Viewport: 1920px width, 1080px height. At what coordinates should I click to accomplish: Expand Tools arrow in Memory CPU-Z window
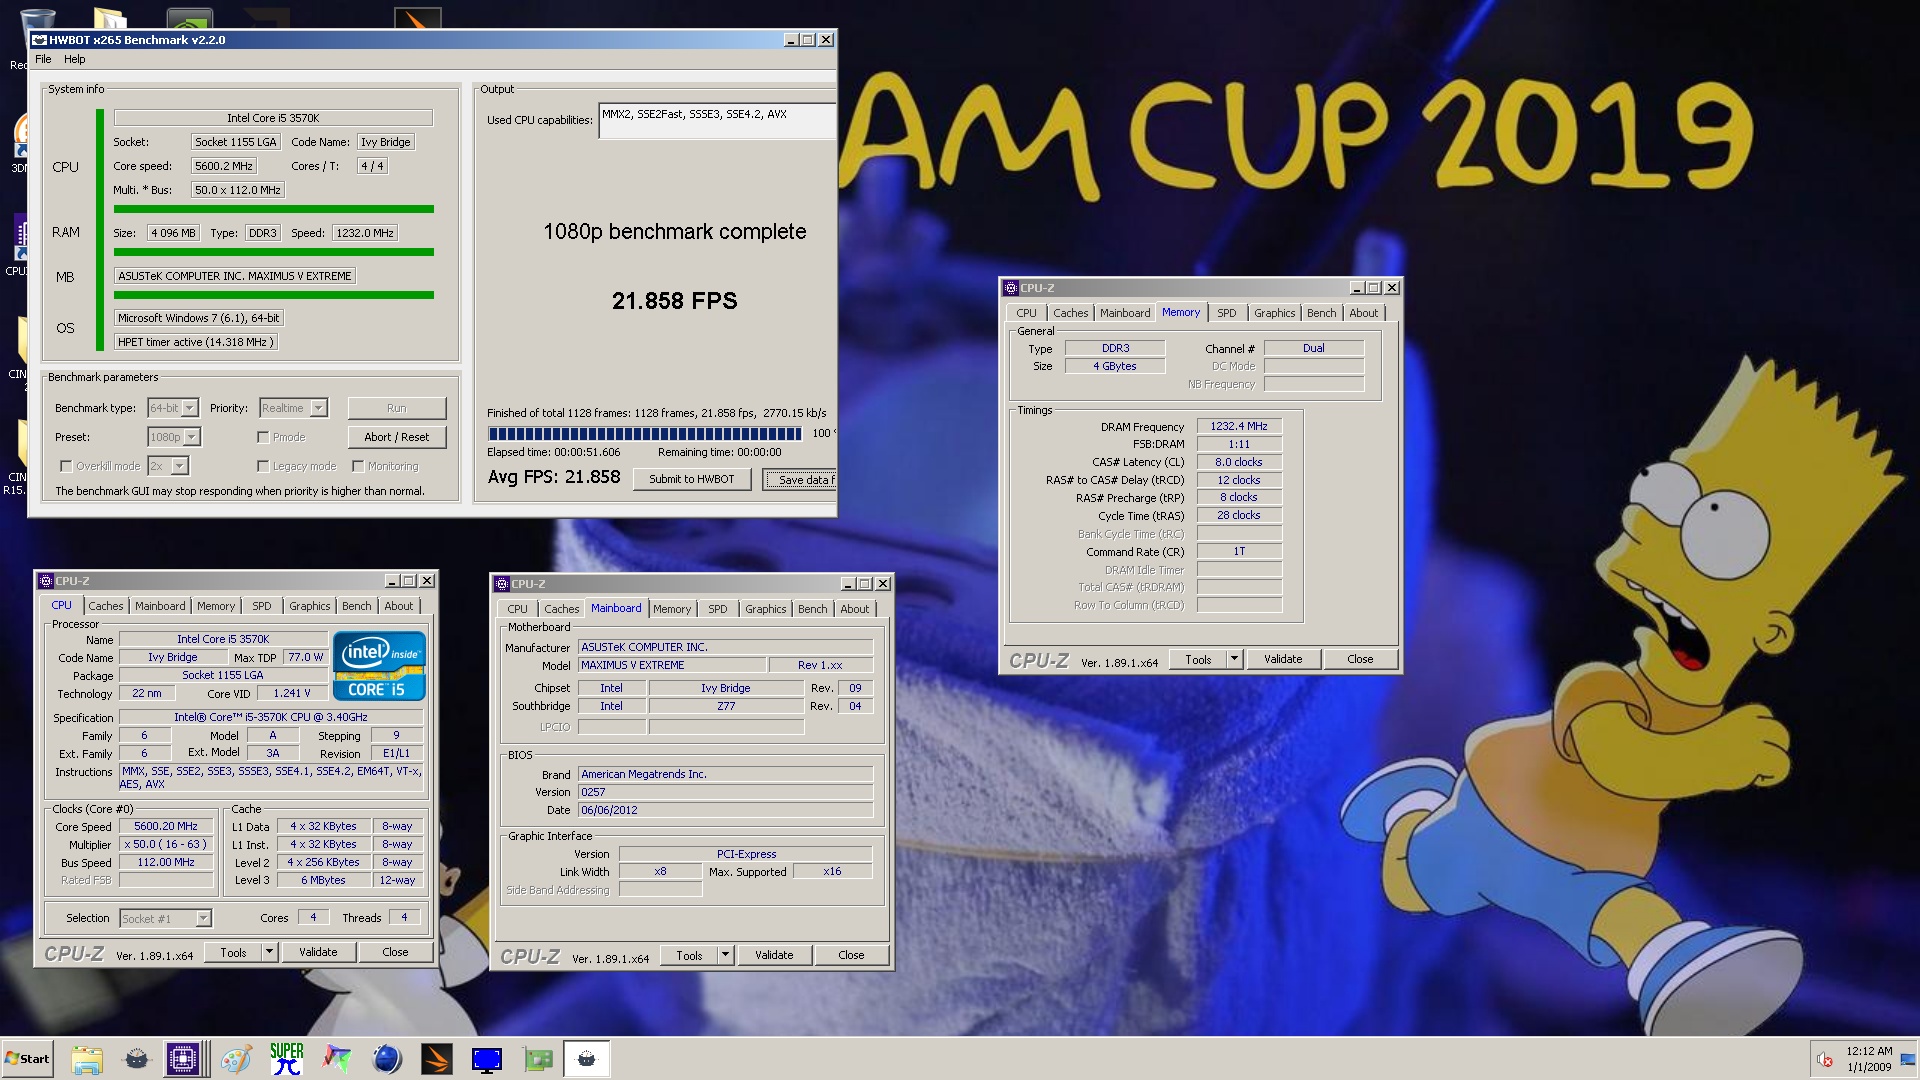[x=1234, y=659]
